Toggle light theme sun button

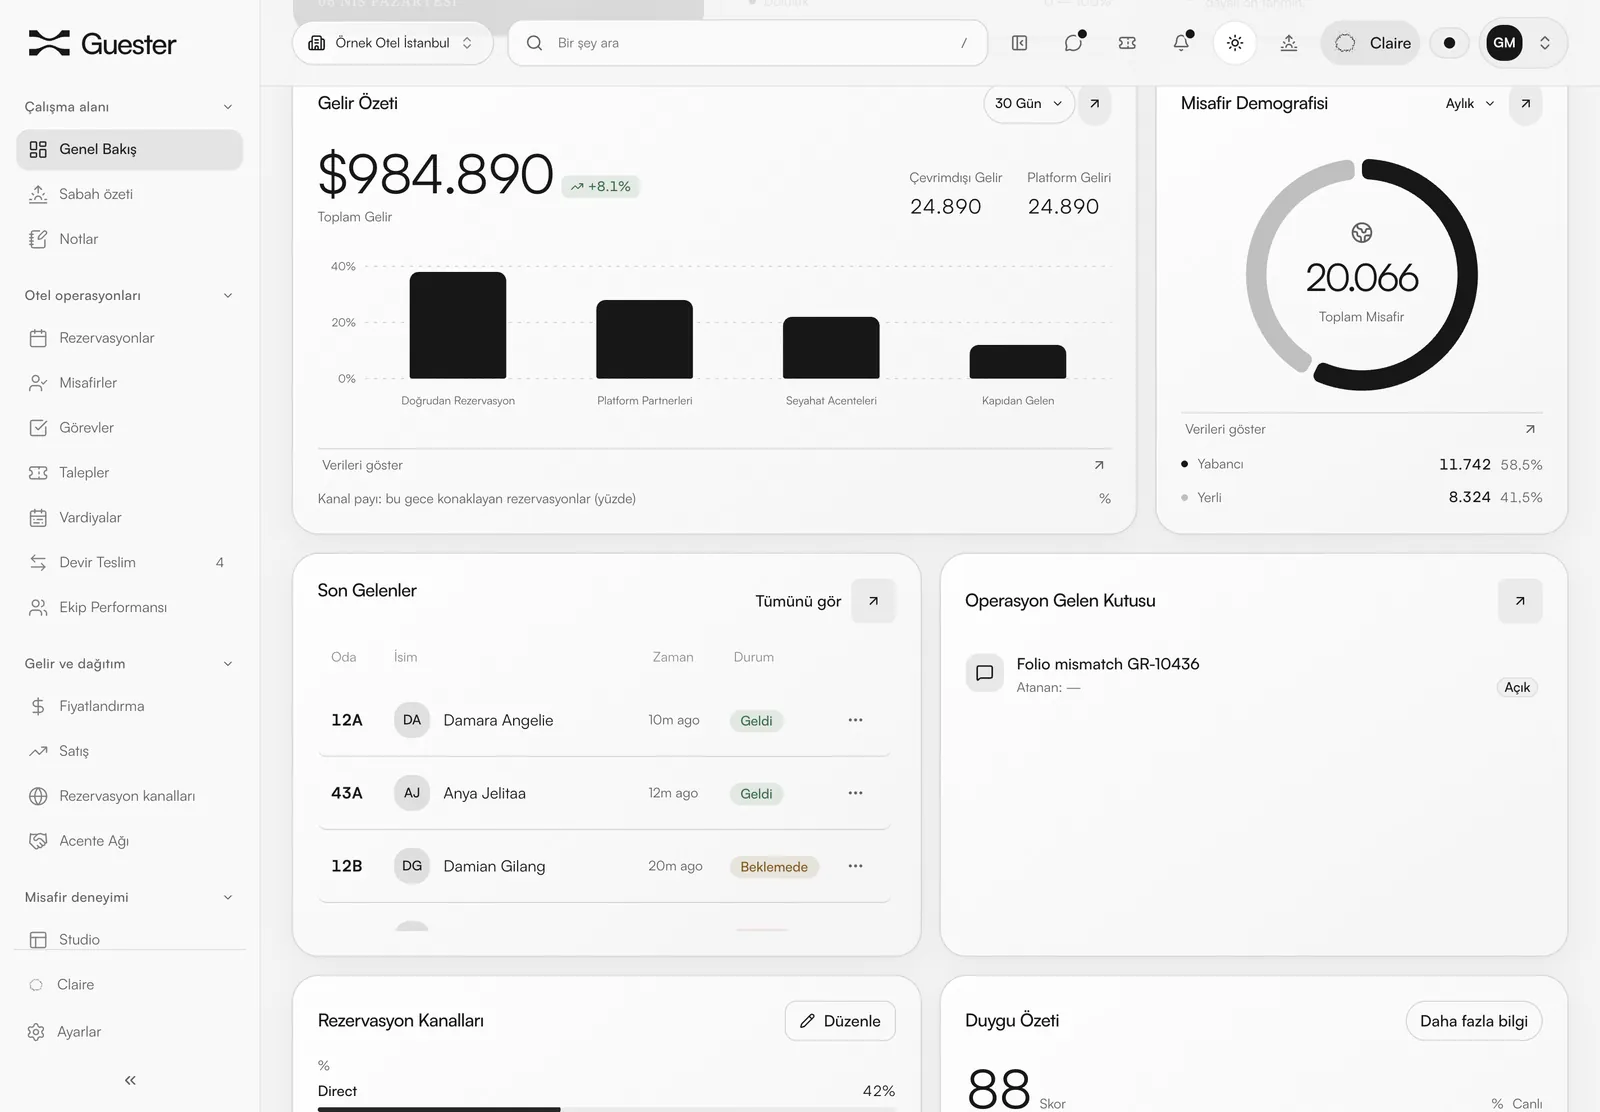point(1235,43)
